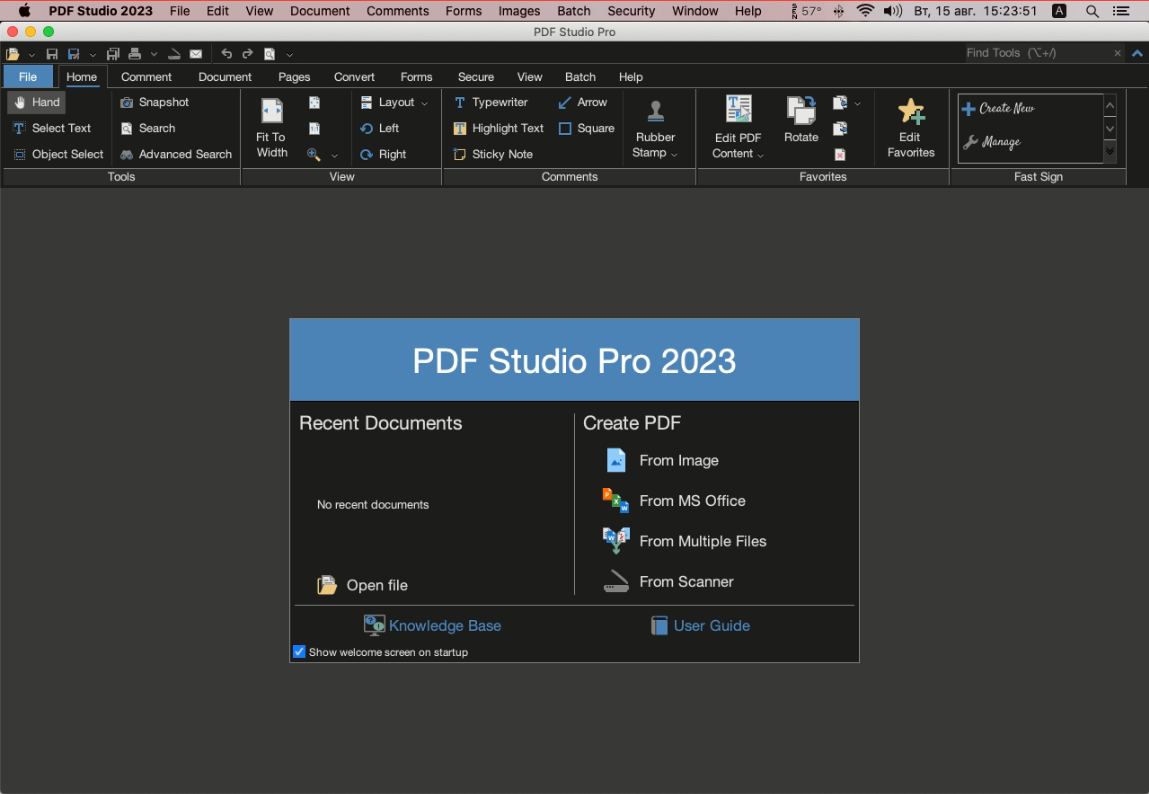1149x794 pixels.
Task: Click the undo arrow in quick toolbar
Action: [226, 53]
